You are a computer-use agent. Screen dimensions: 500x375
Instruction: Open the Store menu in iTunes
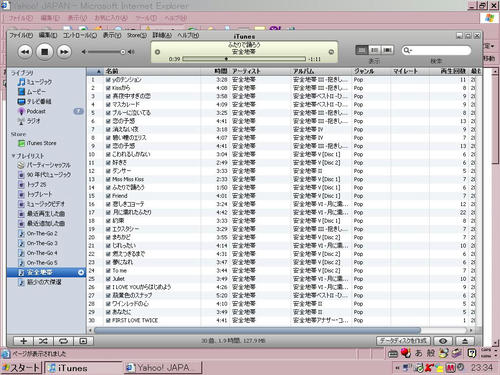point(136,35)
